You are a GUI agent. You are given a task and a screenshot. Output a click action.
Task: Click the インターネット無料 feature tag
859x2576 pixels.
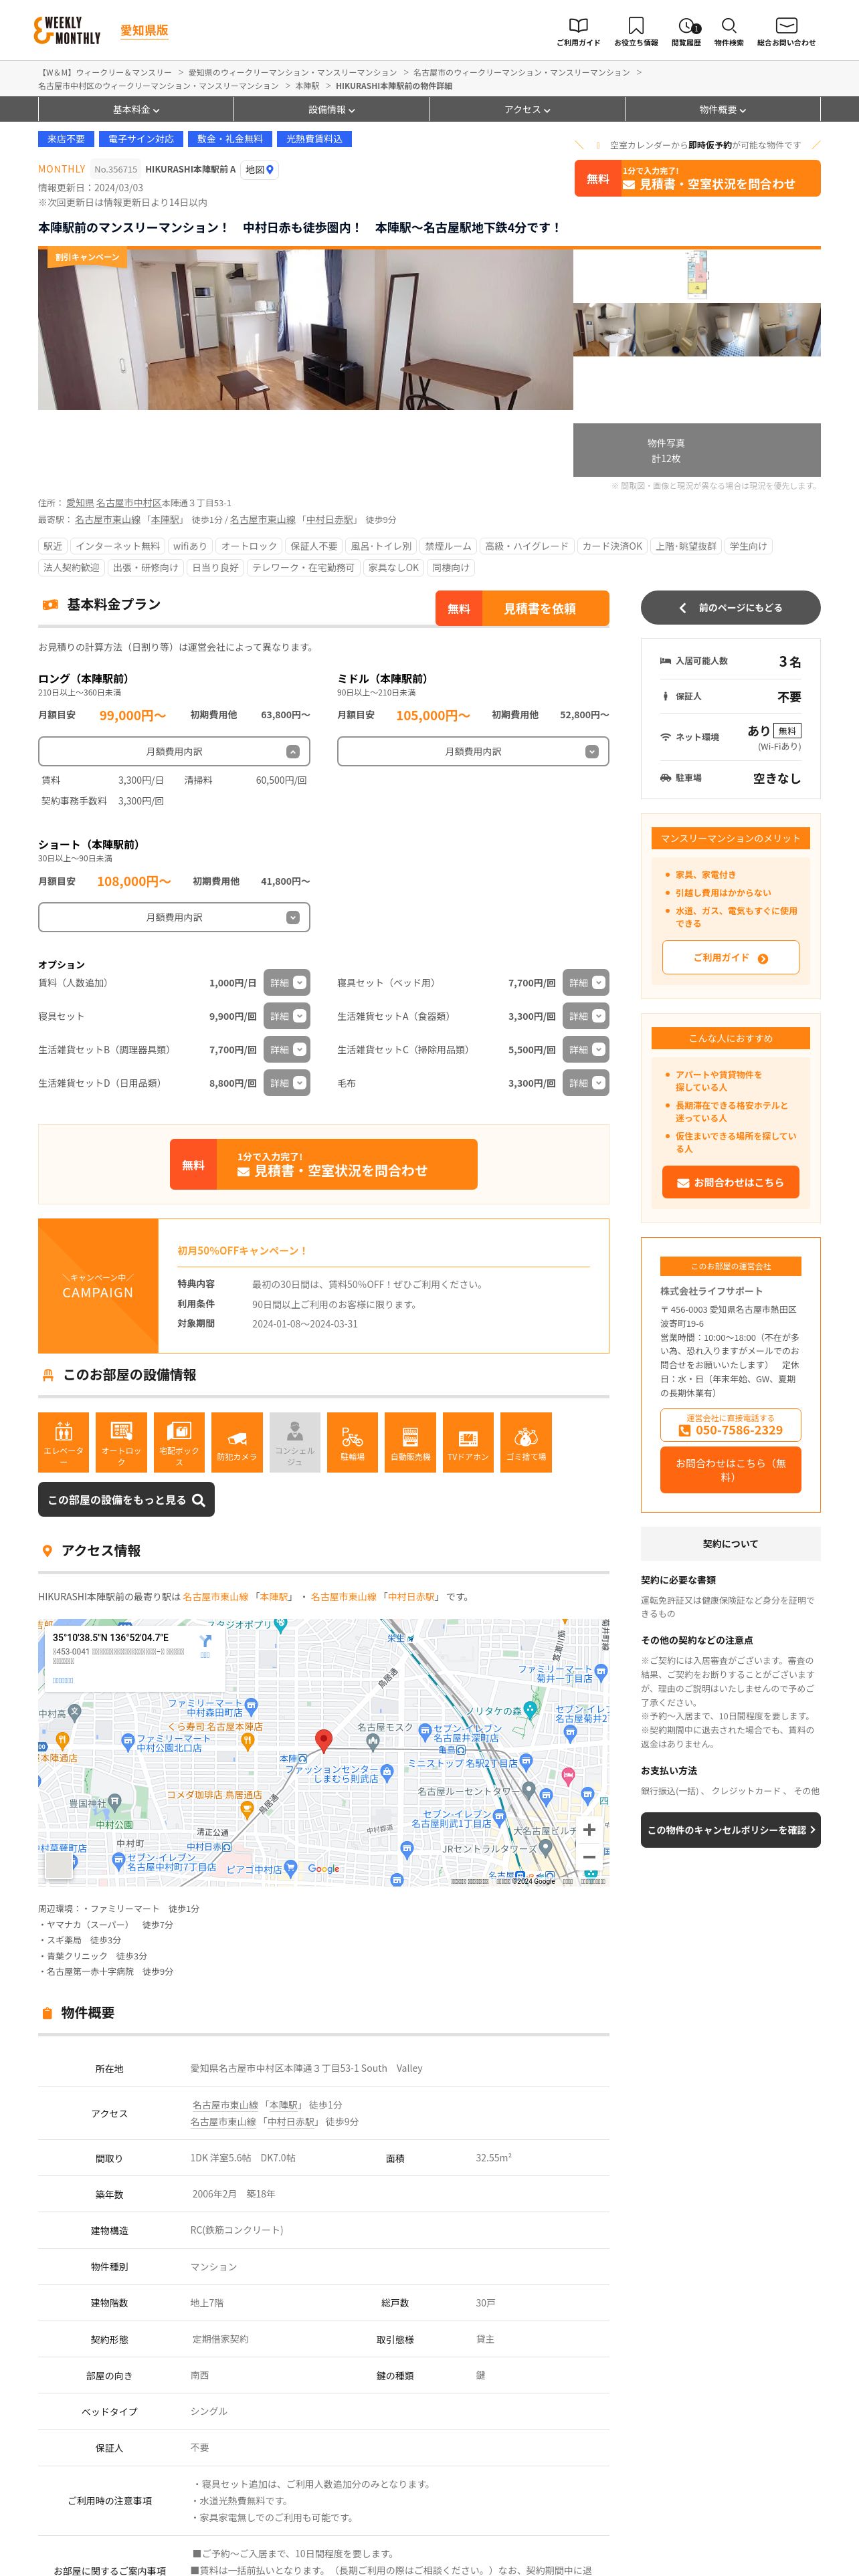pos(117,546)
